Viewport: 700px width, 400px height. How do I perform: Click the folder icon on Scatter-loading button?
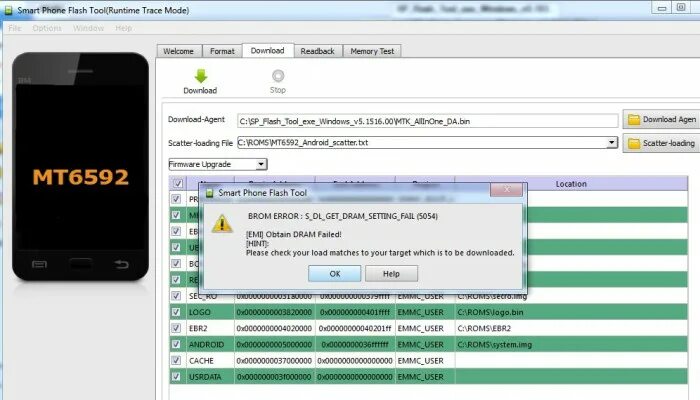[634, 143]
